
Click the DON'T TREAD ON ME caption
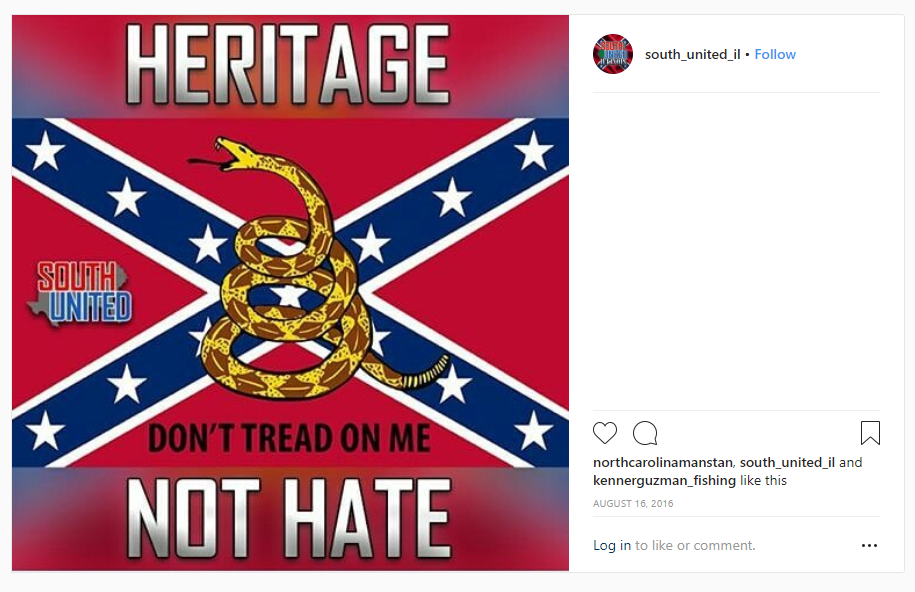289,438
